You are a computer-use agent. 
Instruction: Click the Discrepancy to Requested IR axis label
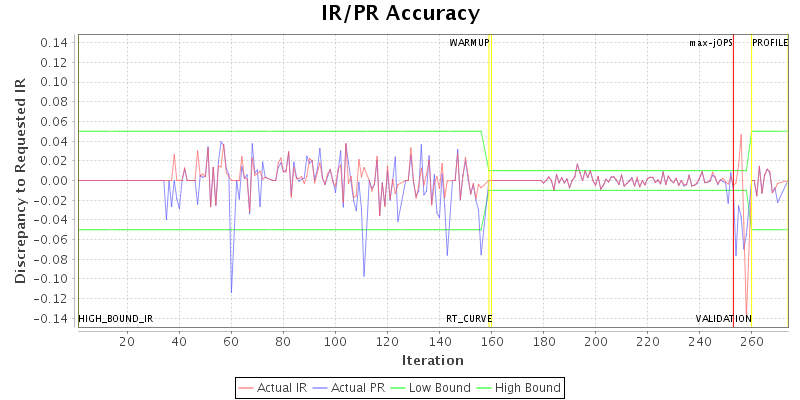19,180
